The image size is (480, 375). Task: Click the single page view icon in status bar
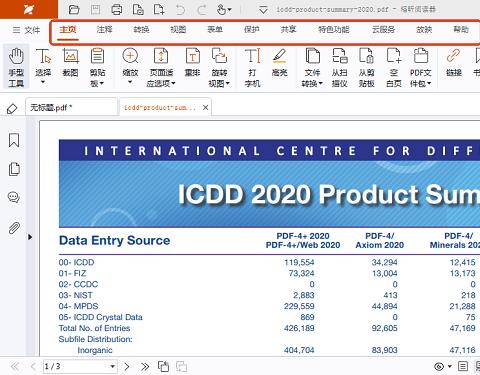click(x=463, y=367)
